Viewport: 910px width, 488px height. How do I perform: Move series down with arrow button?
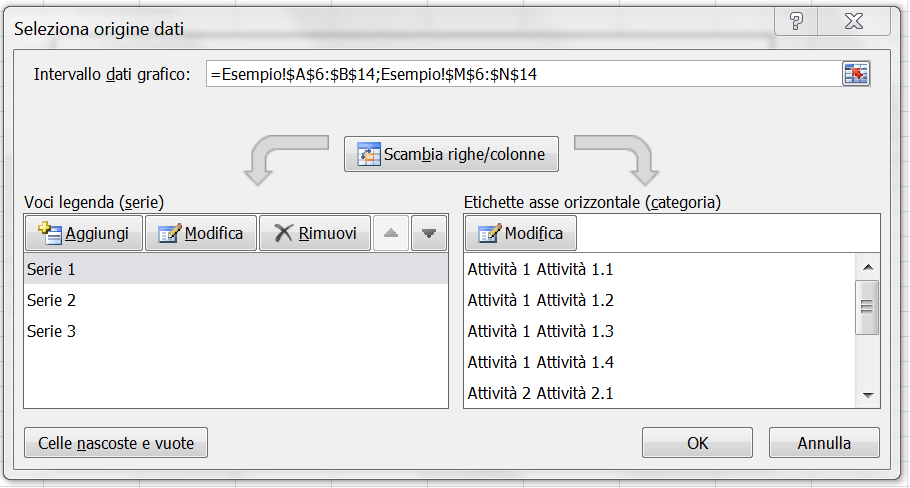429,233
